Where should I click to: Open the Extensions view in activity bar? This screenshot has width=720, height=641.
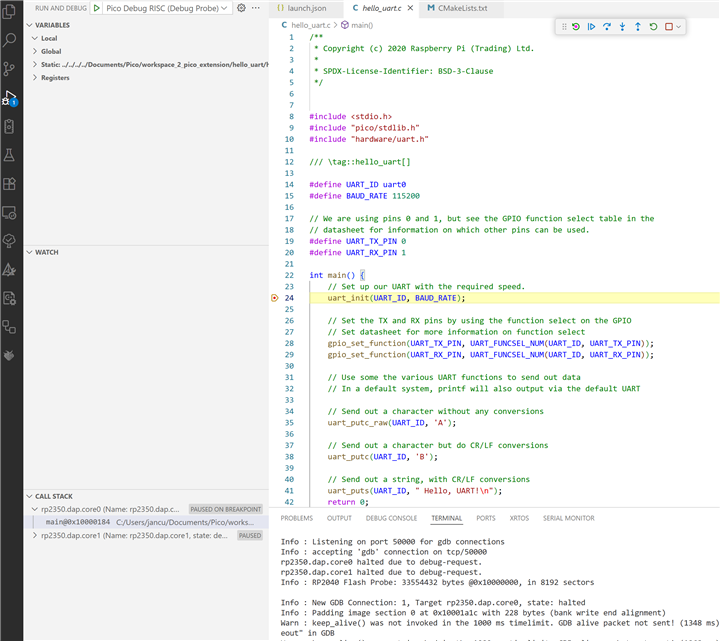[x=11, y=184]
